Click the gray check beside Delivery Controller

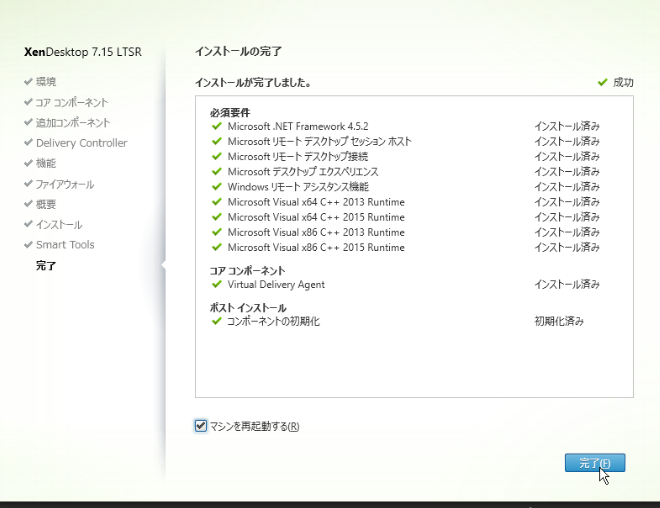[28, 143]
